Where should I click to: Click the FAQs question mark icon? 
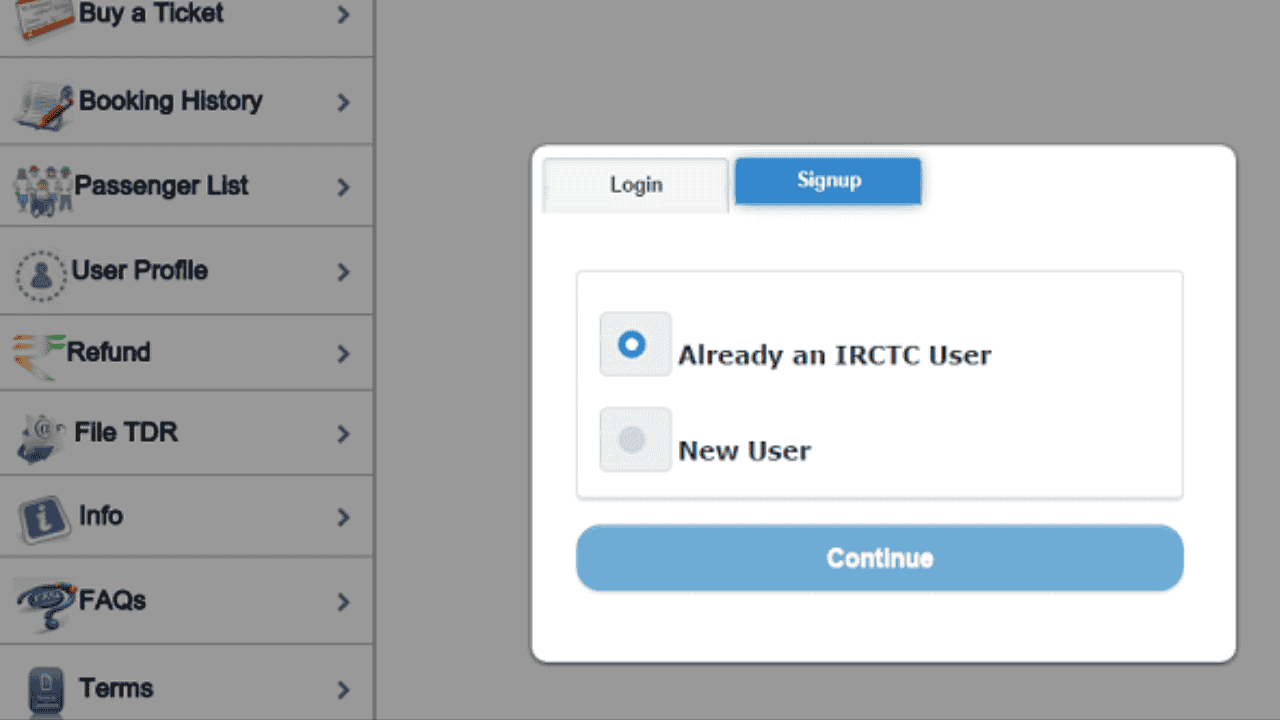pos(46,603)
